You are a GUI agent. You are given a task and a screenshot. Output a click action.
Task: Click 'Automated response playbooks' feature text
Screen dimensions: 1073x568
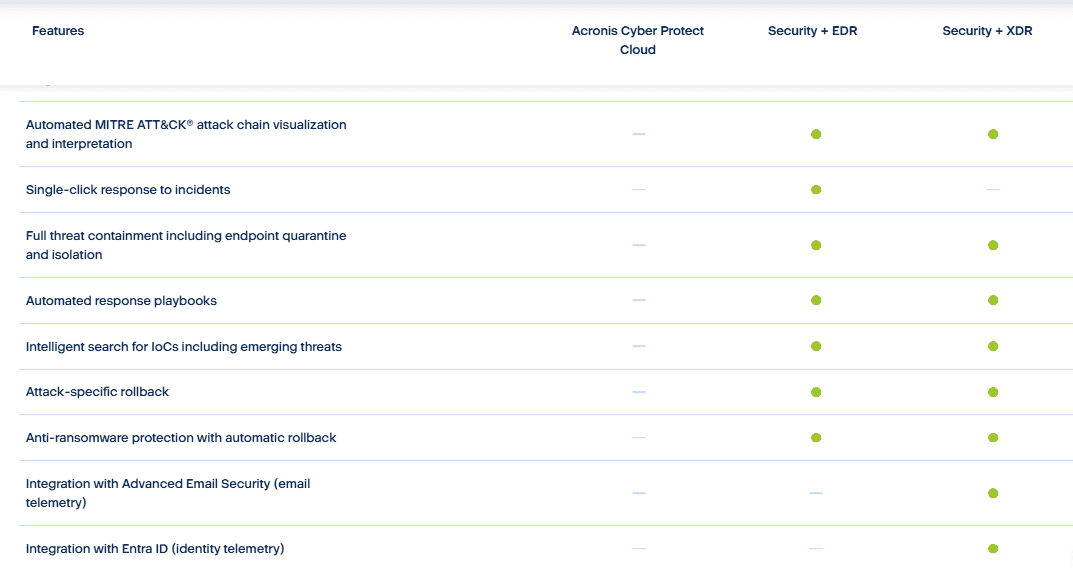121,300
